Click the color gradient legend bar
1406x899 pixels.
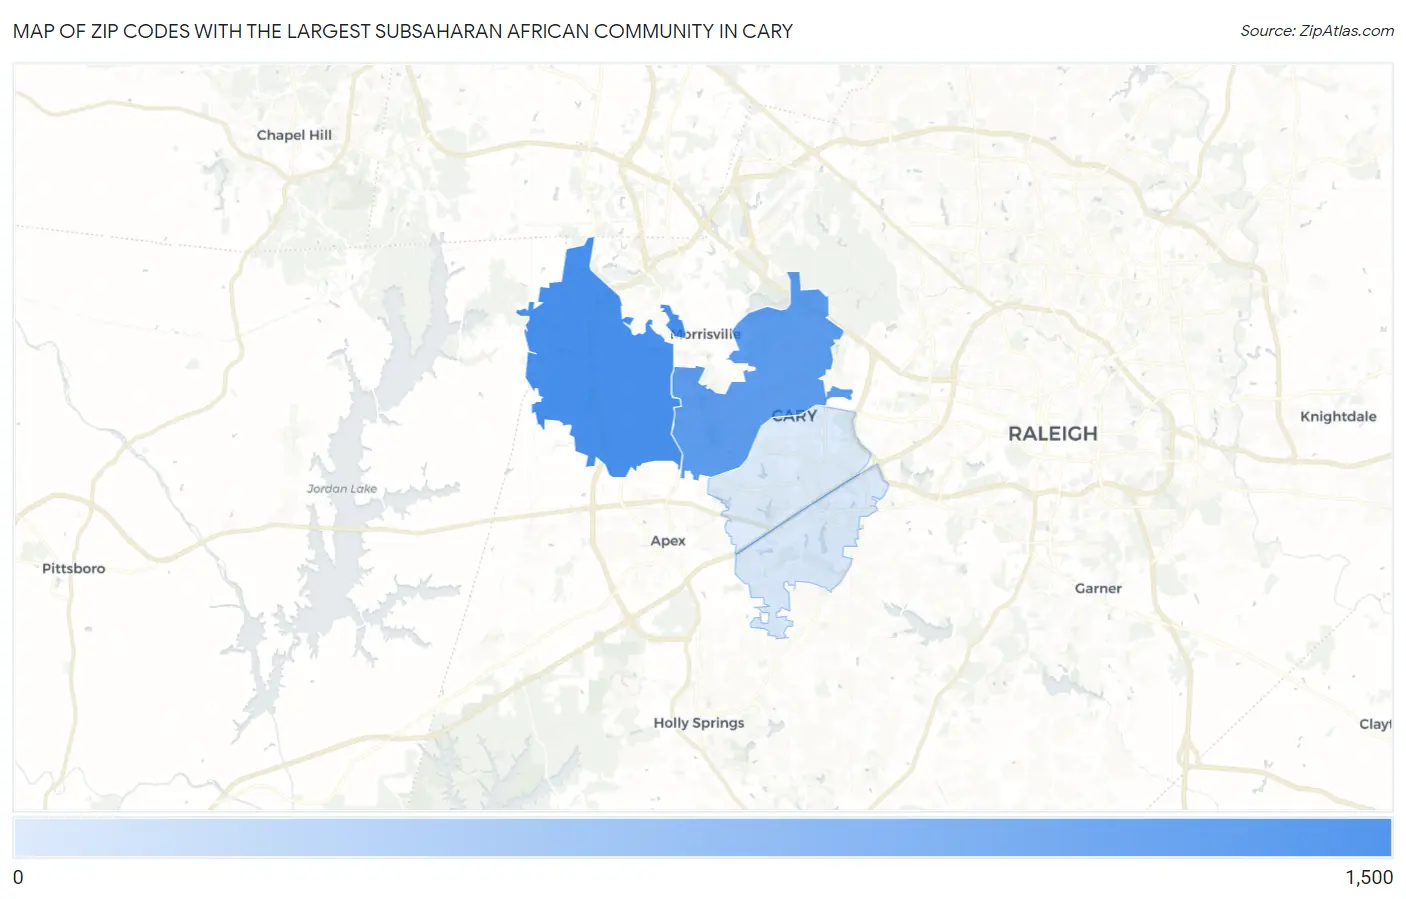[x=702, y=838]
